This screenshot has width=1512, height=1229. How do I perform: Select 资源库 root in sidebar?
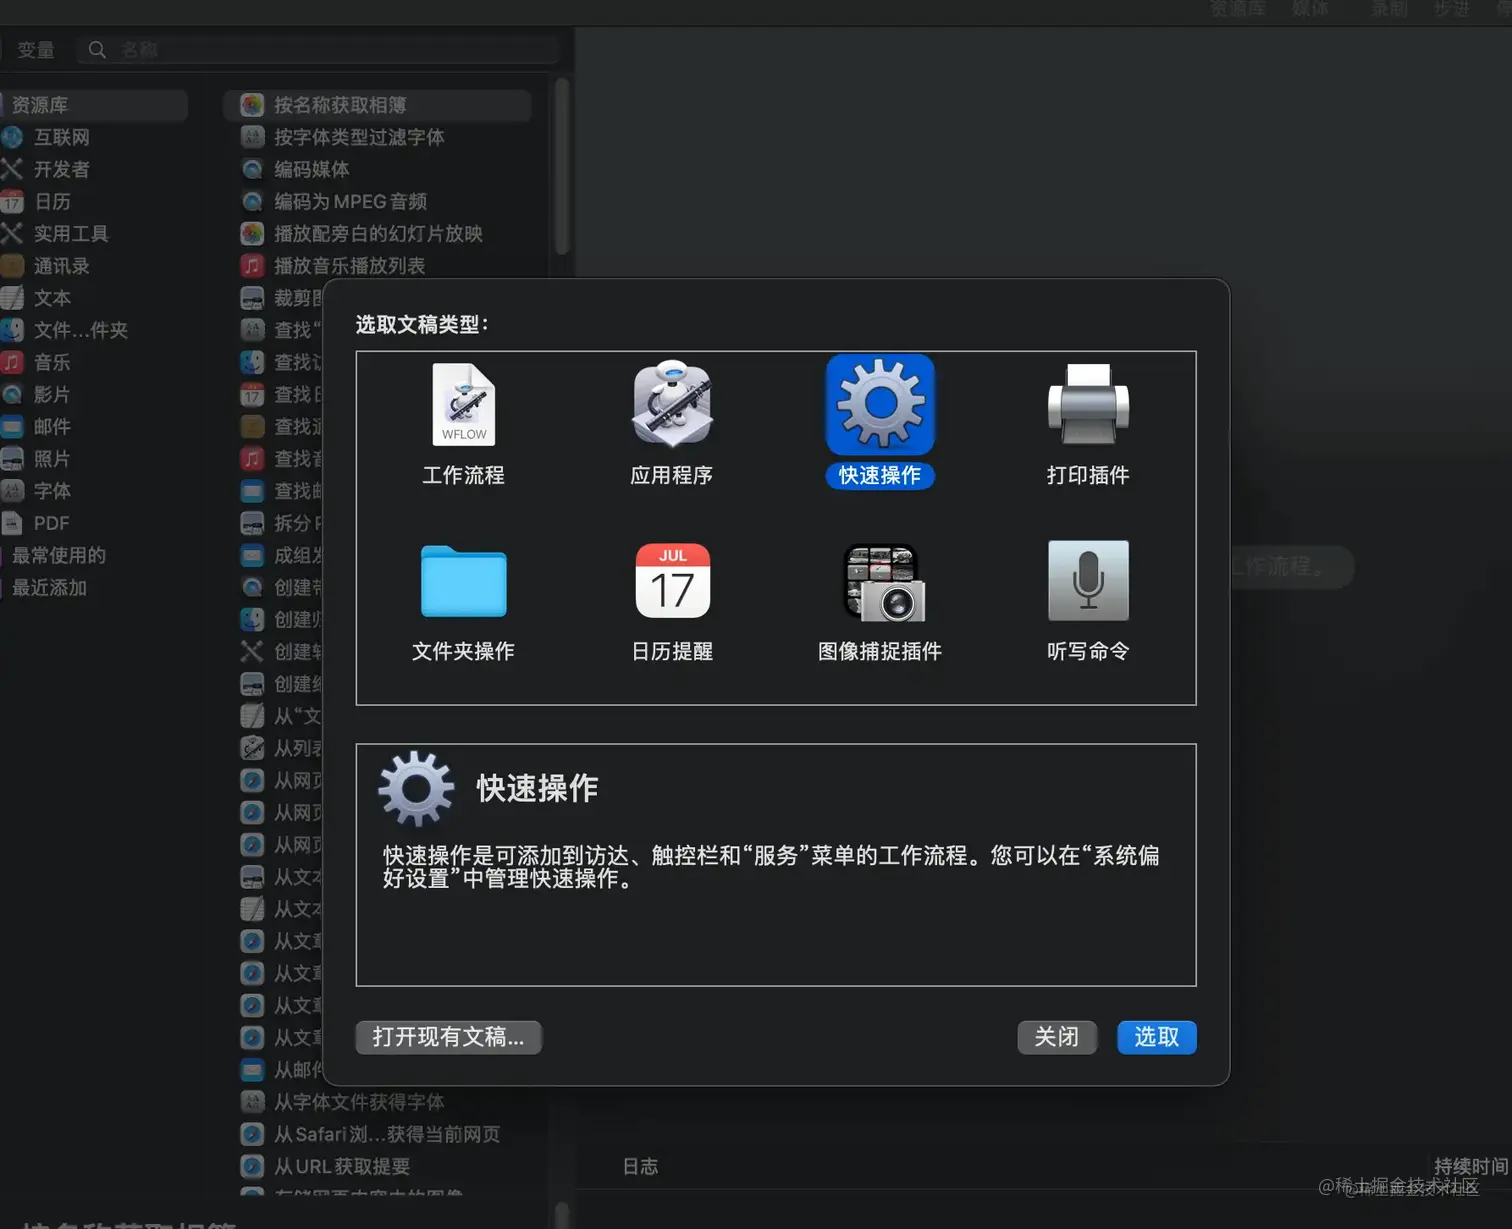coord(93,105)
